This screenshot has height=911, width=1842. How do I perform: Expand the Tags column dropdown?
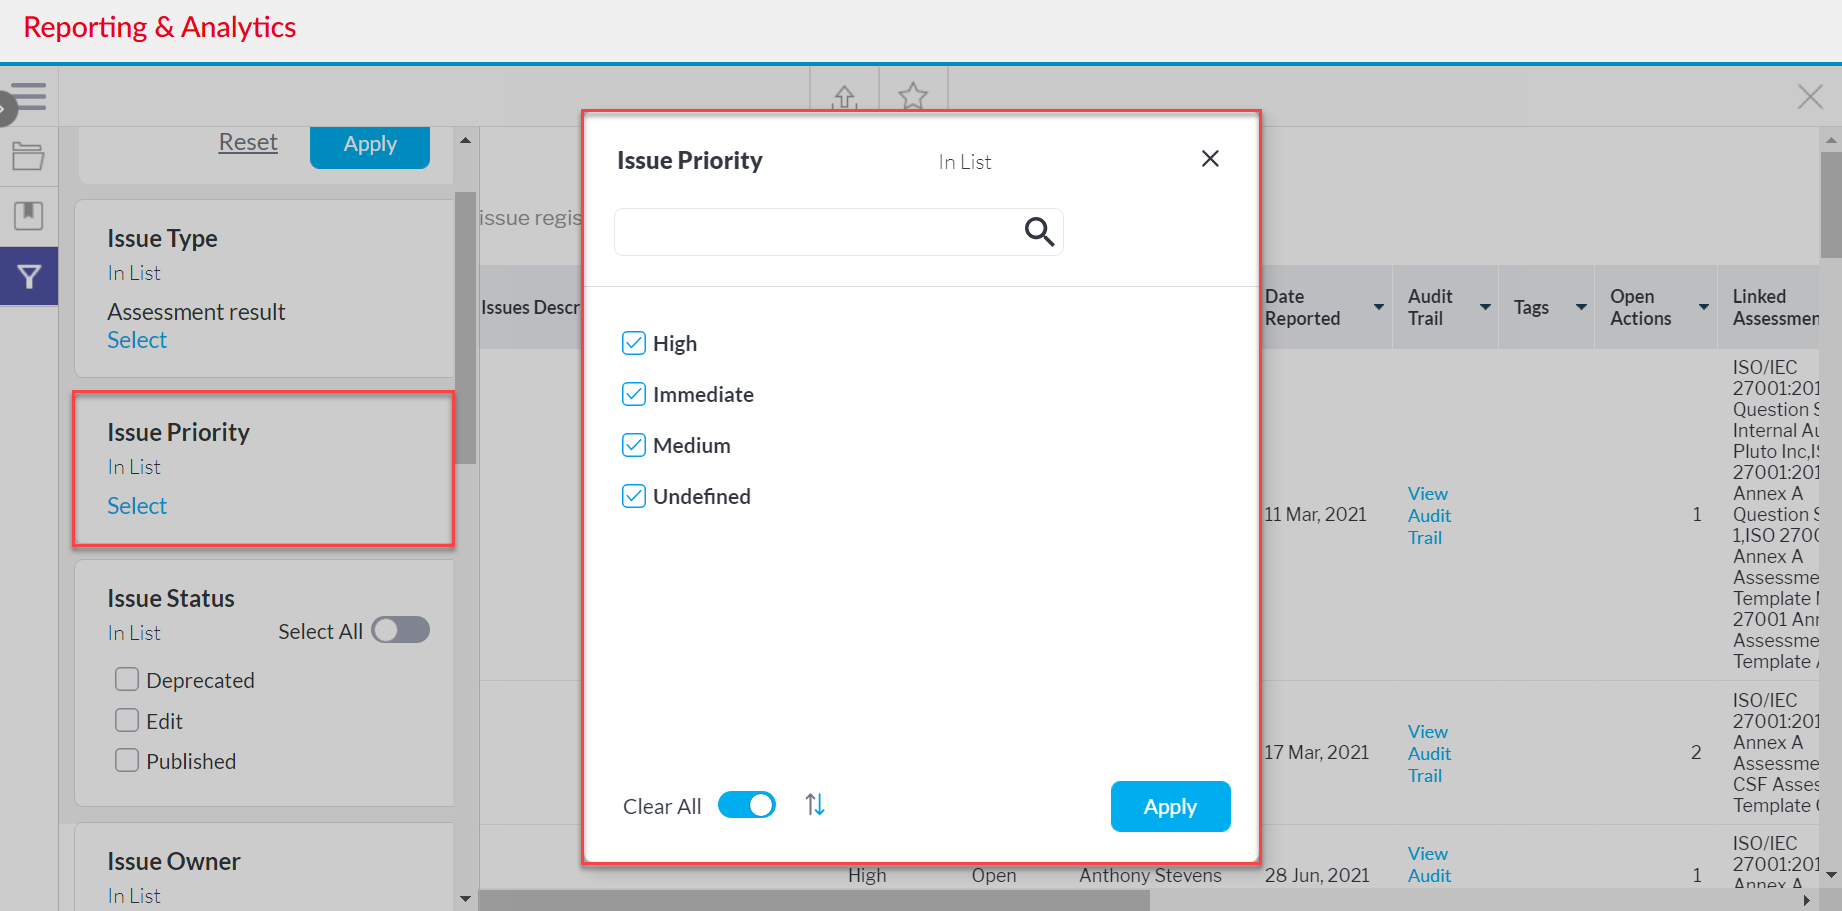pos(1581,307)
